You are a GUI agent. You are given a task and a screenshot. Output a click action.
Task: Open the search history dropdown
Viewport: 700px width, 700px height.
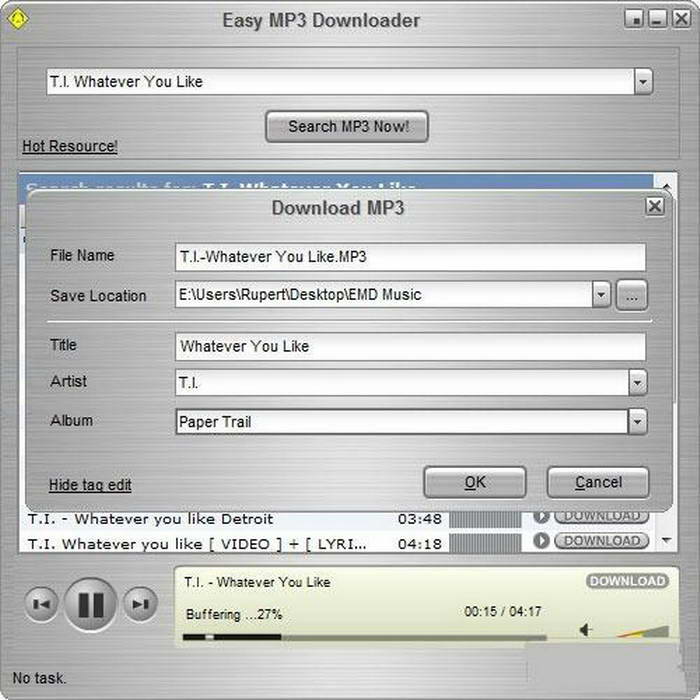643,81
